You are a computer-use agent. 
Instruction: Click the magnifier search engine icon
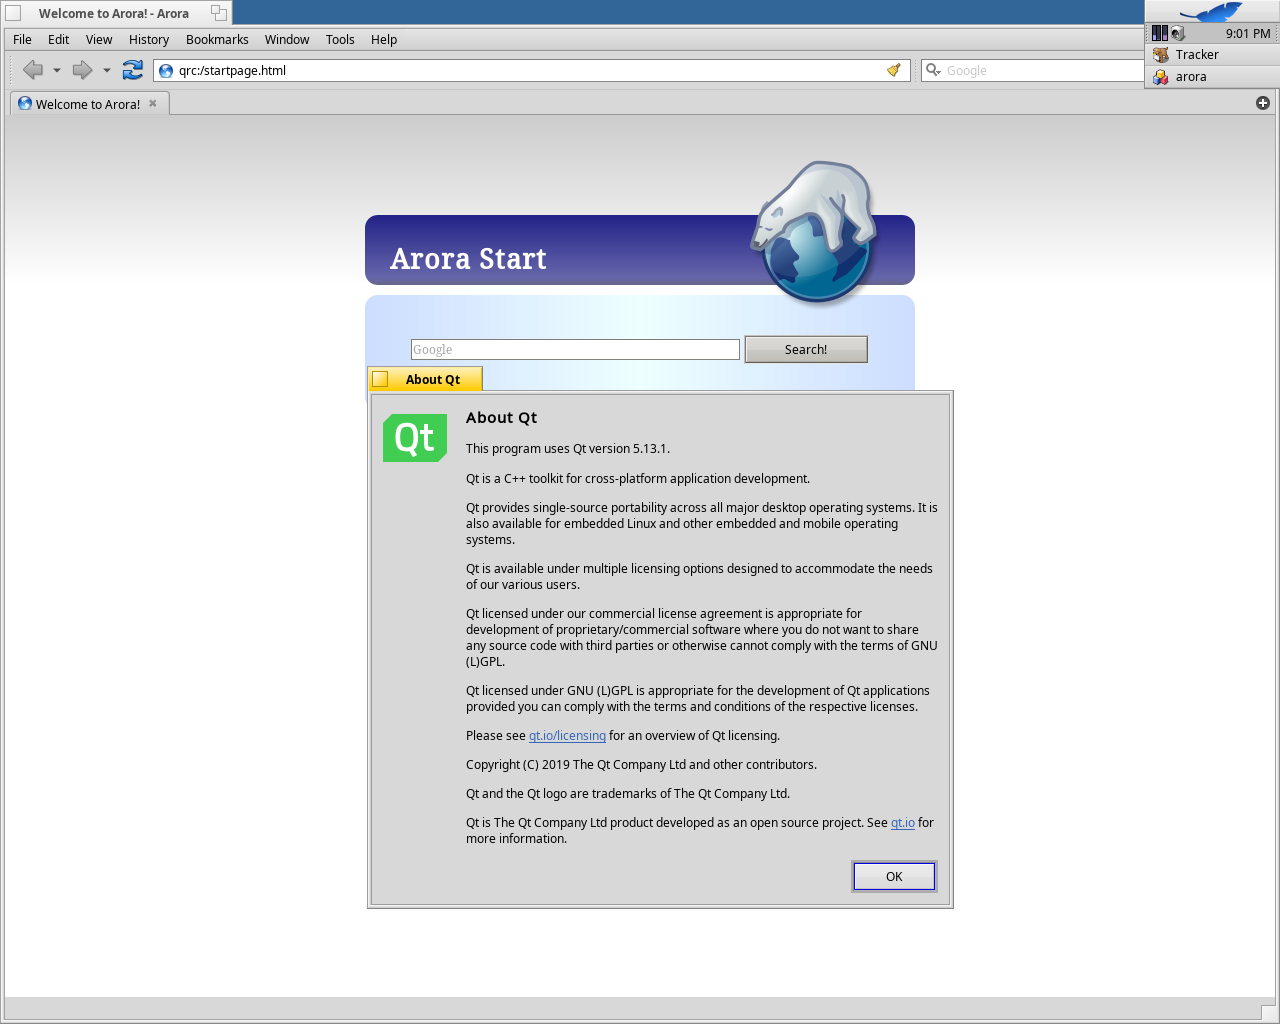tap(933, 70)
